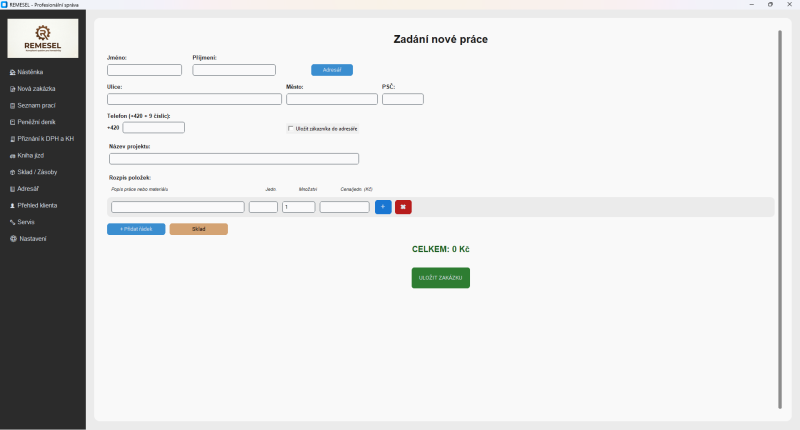Delete item row with red X icon
Image resolution: width=800 pixels, height=430 pixels.
tap(403, 207)
